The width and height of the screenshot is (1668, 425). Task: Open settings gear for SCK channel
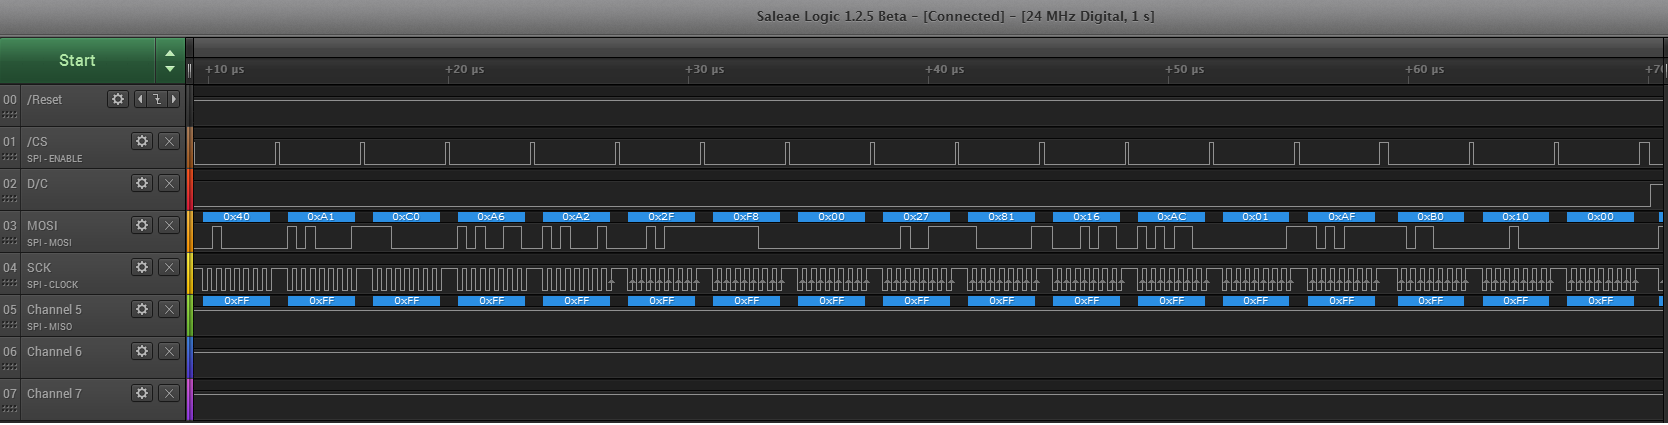[x=142, y=267]
